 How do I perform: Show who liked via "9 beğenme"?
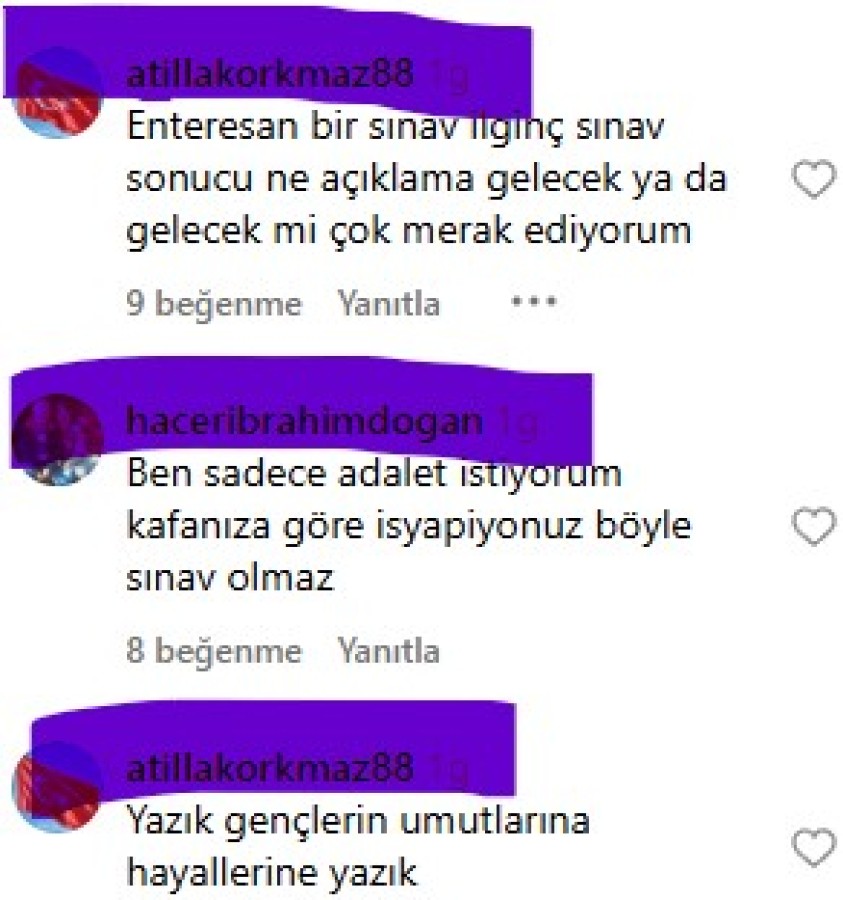(x=213, y=304)
